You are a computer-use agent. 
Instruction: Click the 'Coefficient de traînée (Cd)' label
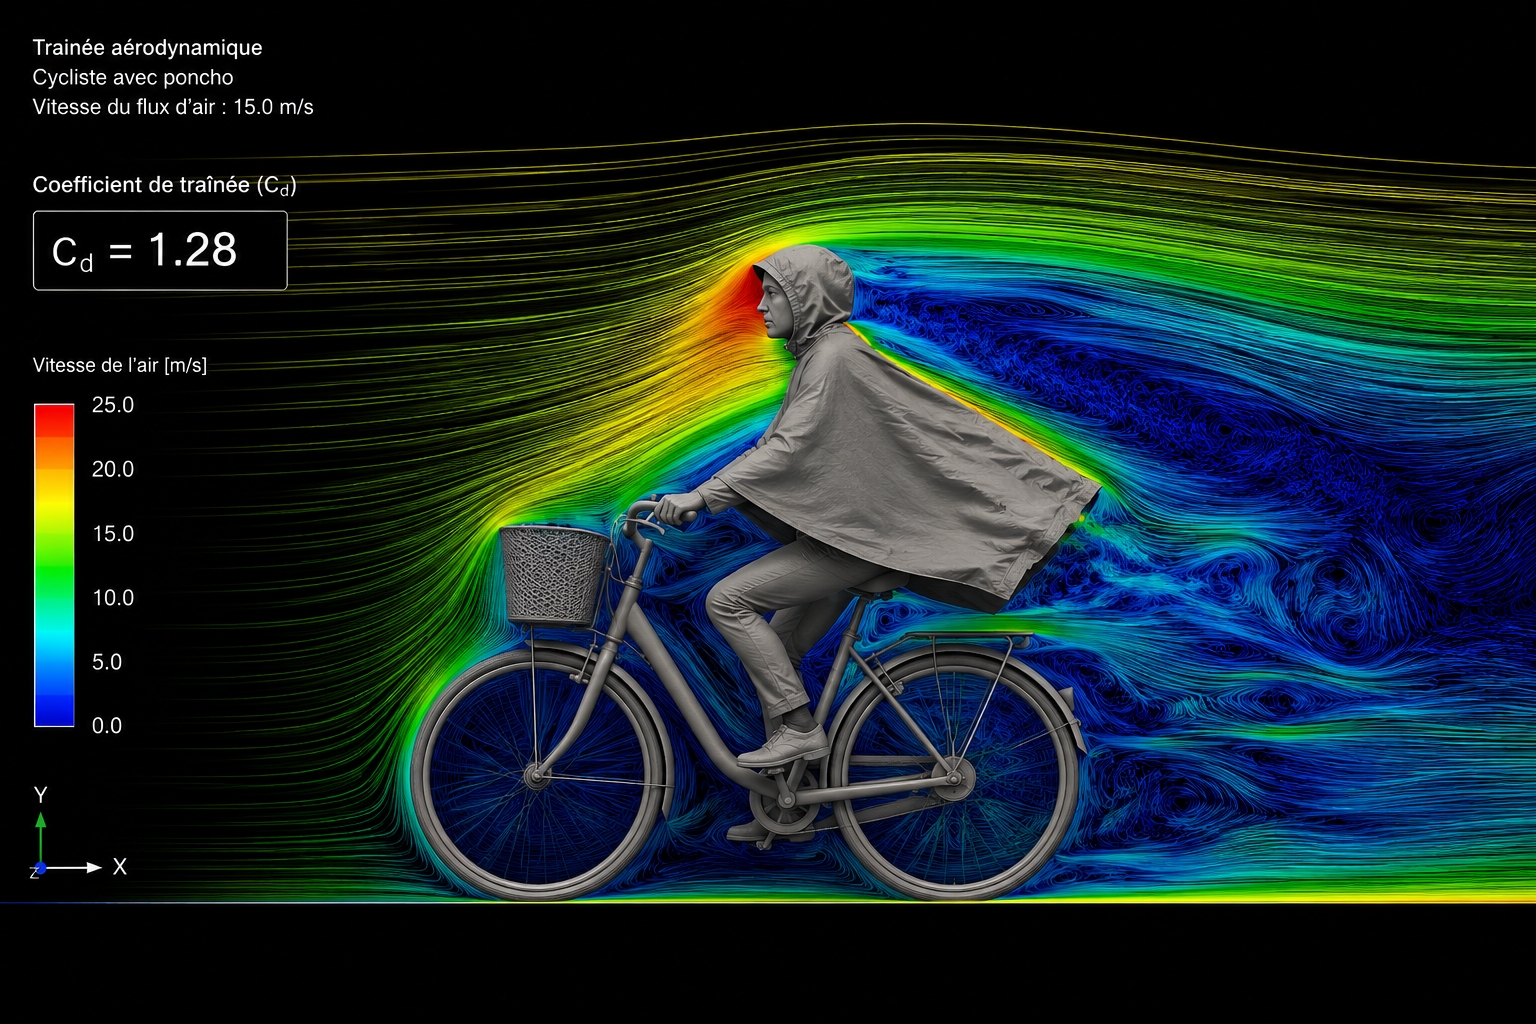165,185
